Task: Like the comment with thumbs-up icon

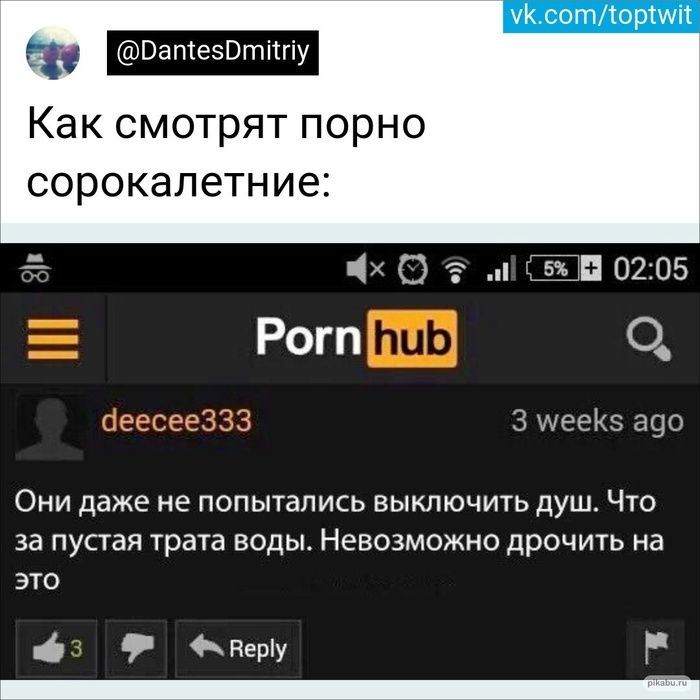Action: [56, 649]
